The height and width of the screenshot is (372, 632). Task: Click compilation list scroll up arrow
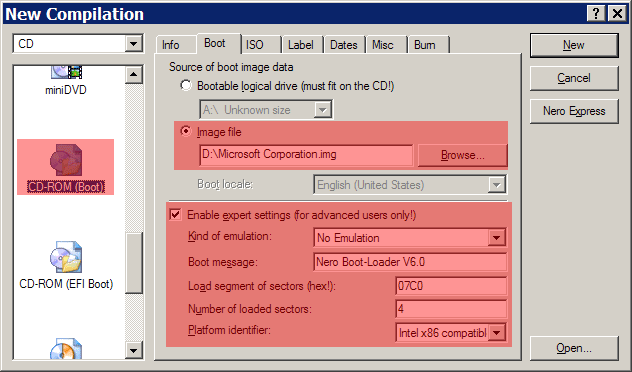pyautogui.click(x=133, y=75)
